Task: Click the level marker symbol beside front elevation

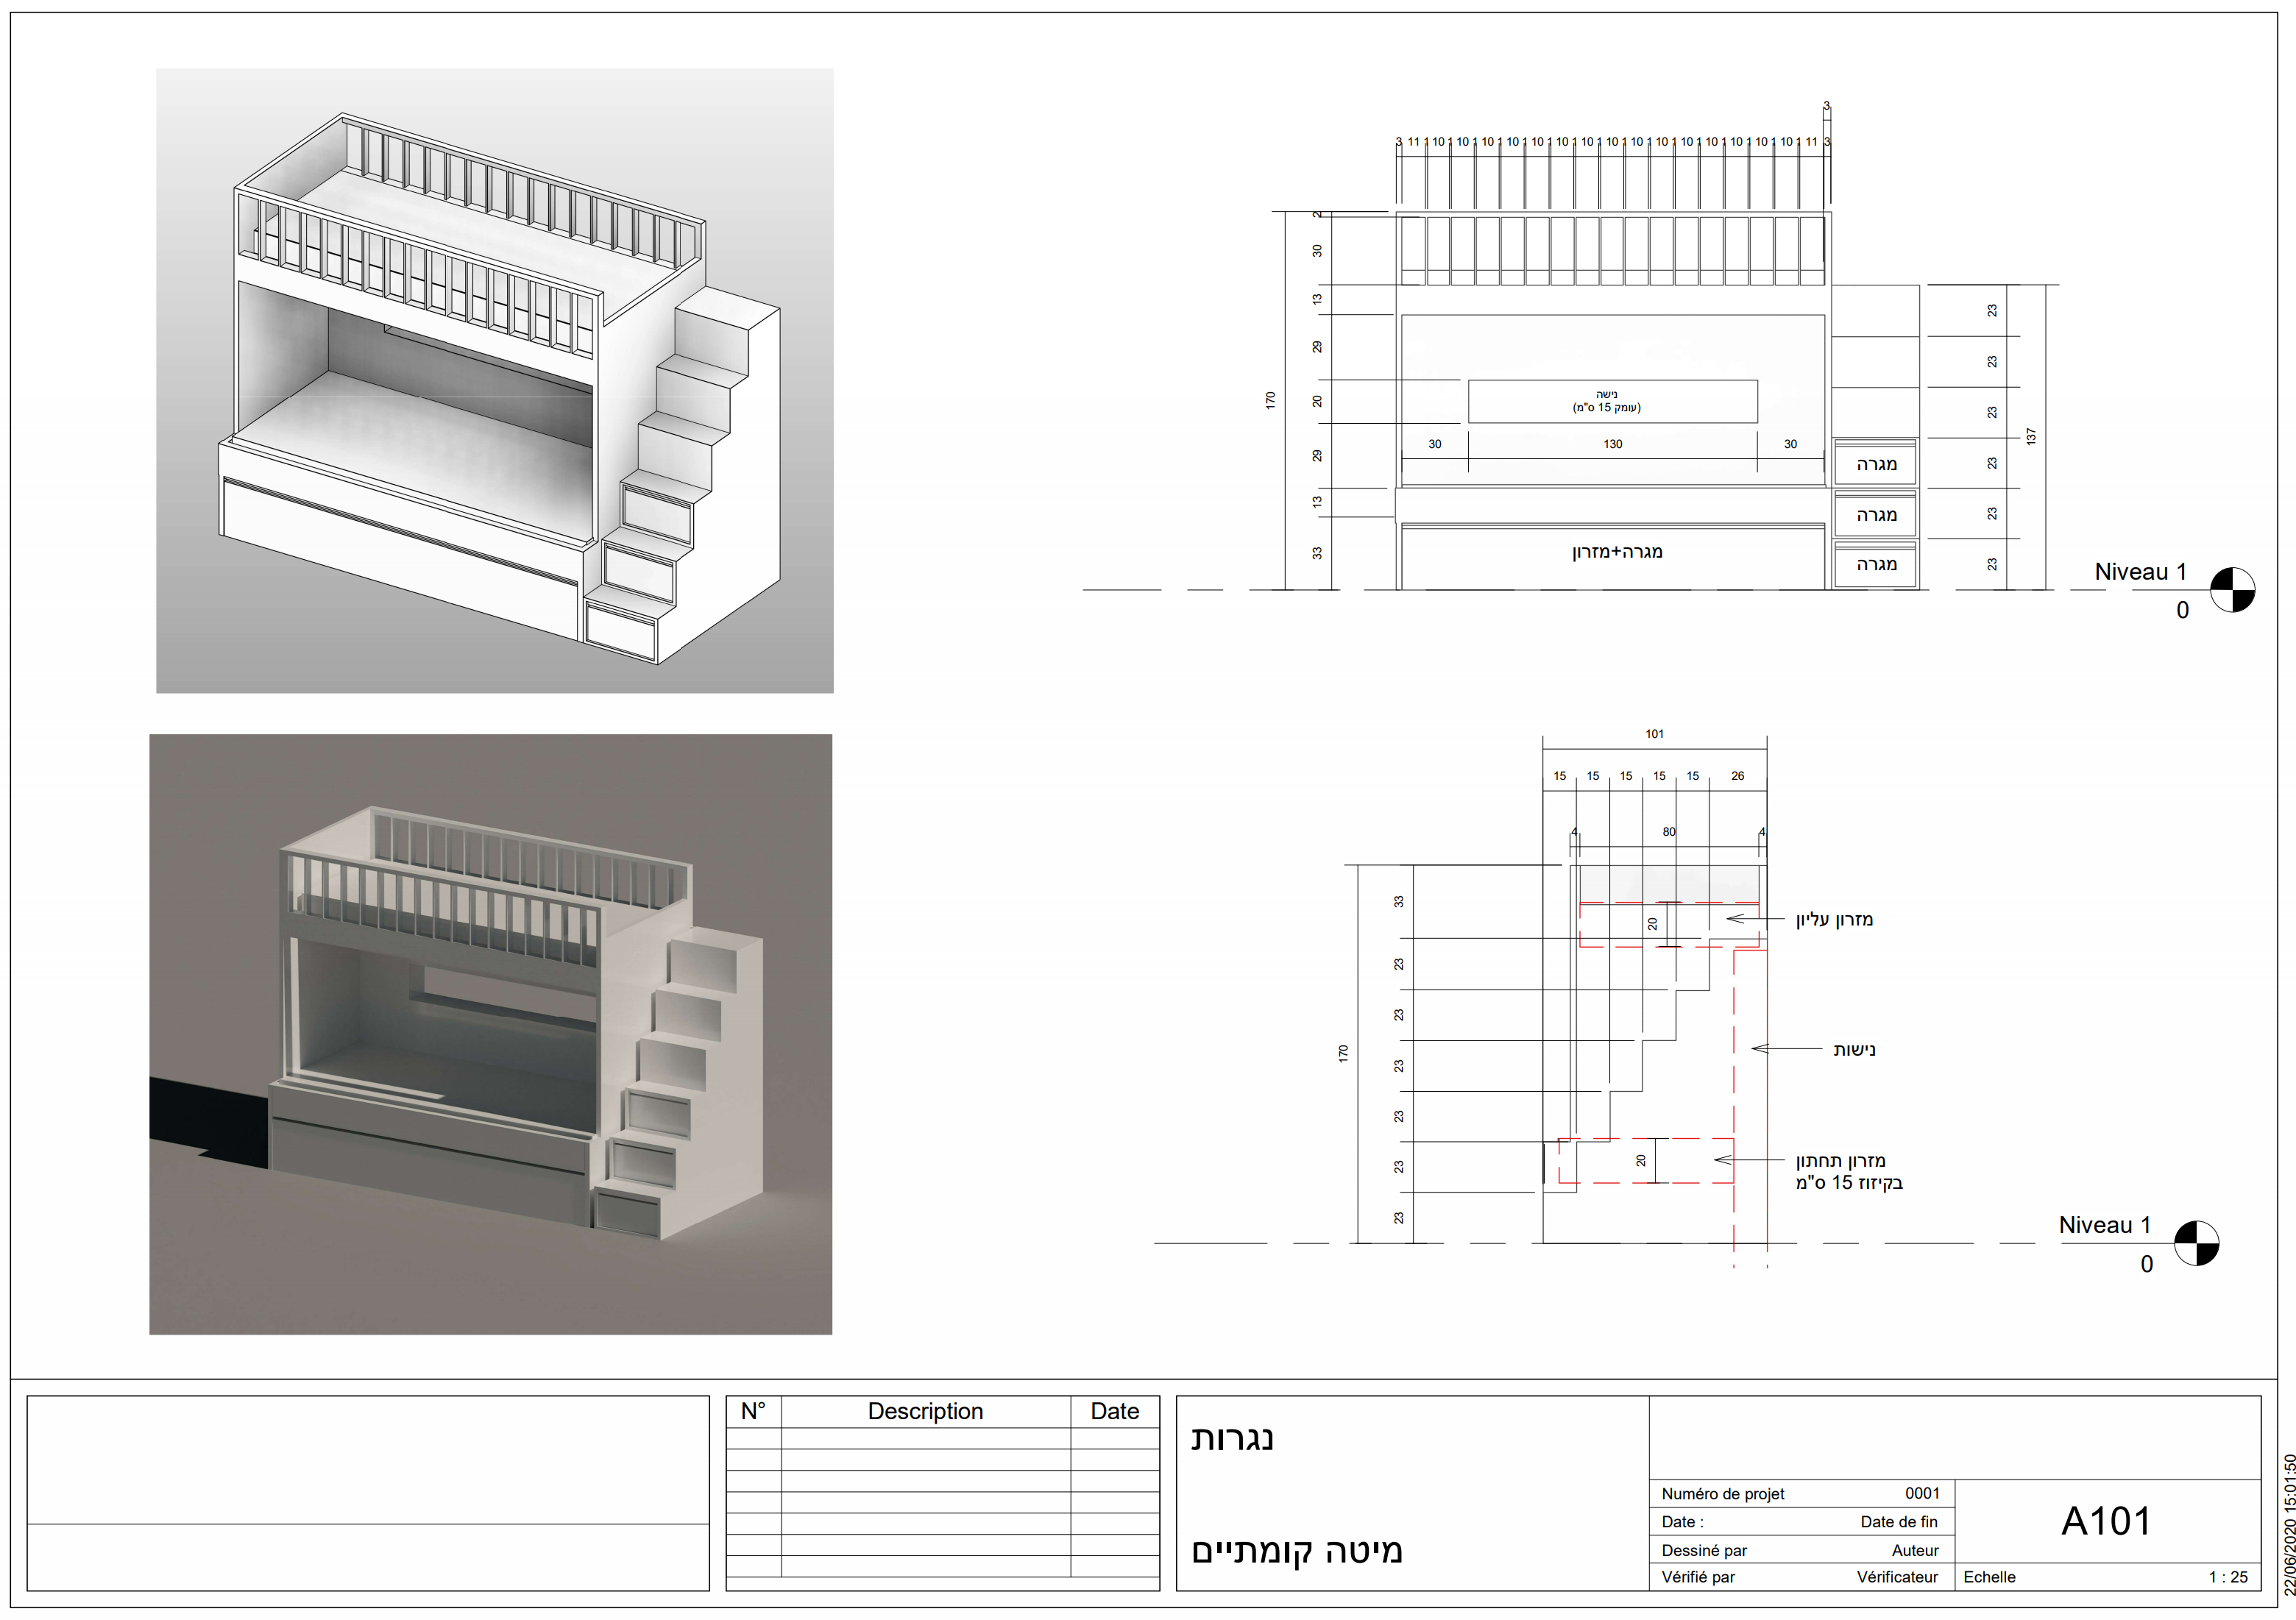Action: [2231, 590]
